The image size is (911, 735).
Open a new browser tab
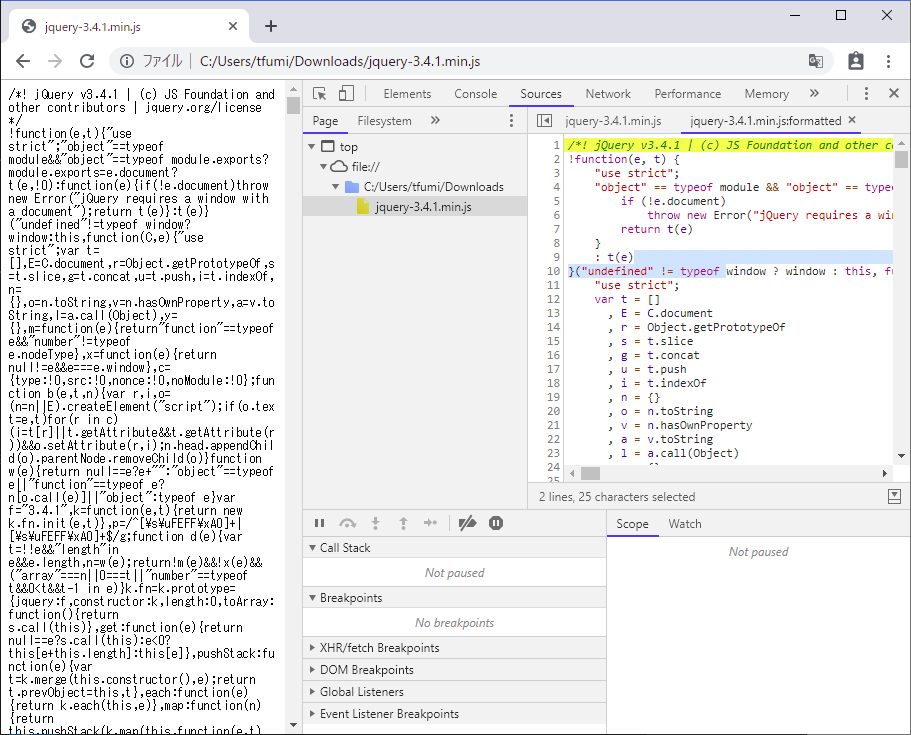(x=271, y=26)
